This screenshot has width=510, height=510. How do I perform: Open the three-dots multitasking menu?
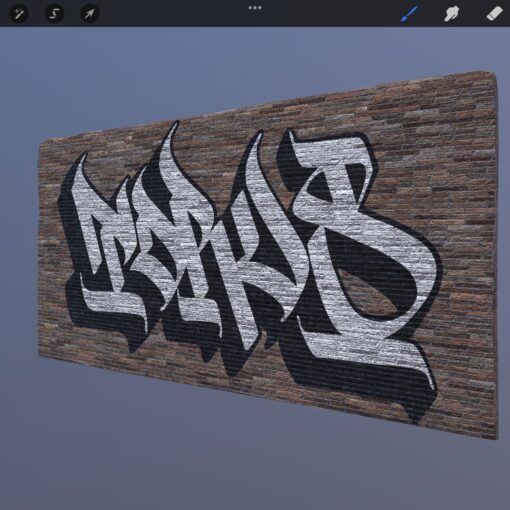(255, 8)
